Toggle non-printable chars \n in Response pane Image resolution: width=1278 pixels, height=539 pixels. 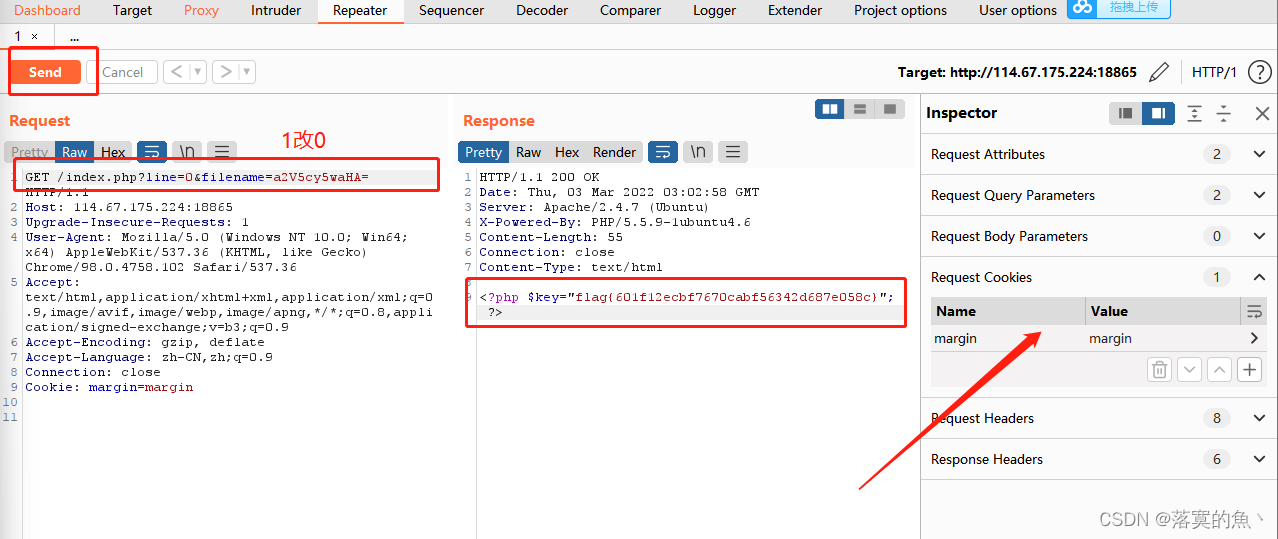[698, 152]
